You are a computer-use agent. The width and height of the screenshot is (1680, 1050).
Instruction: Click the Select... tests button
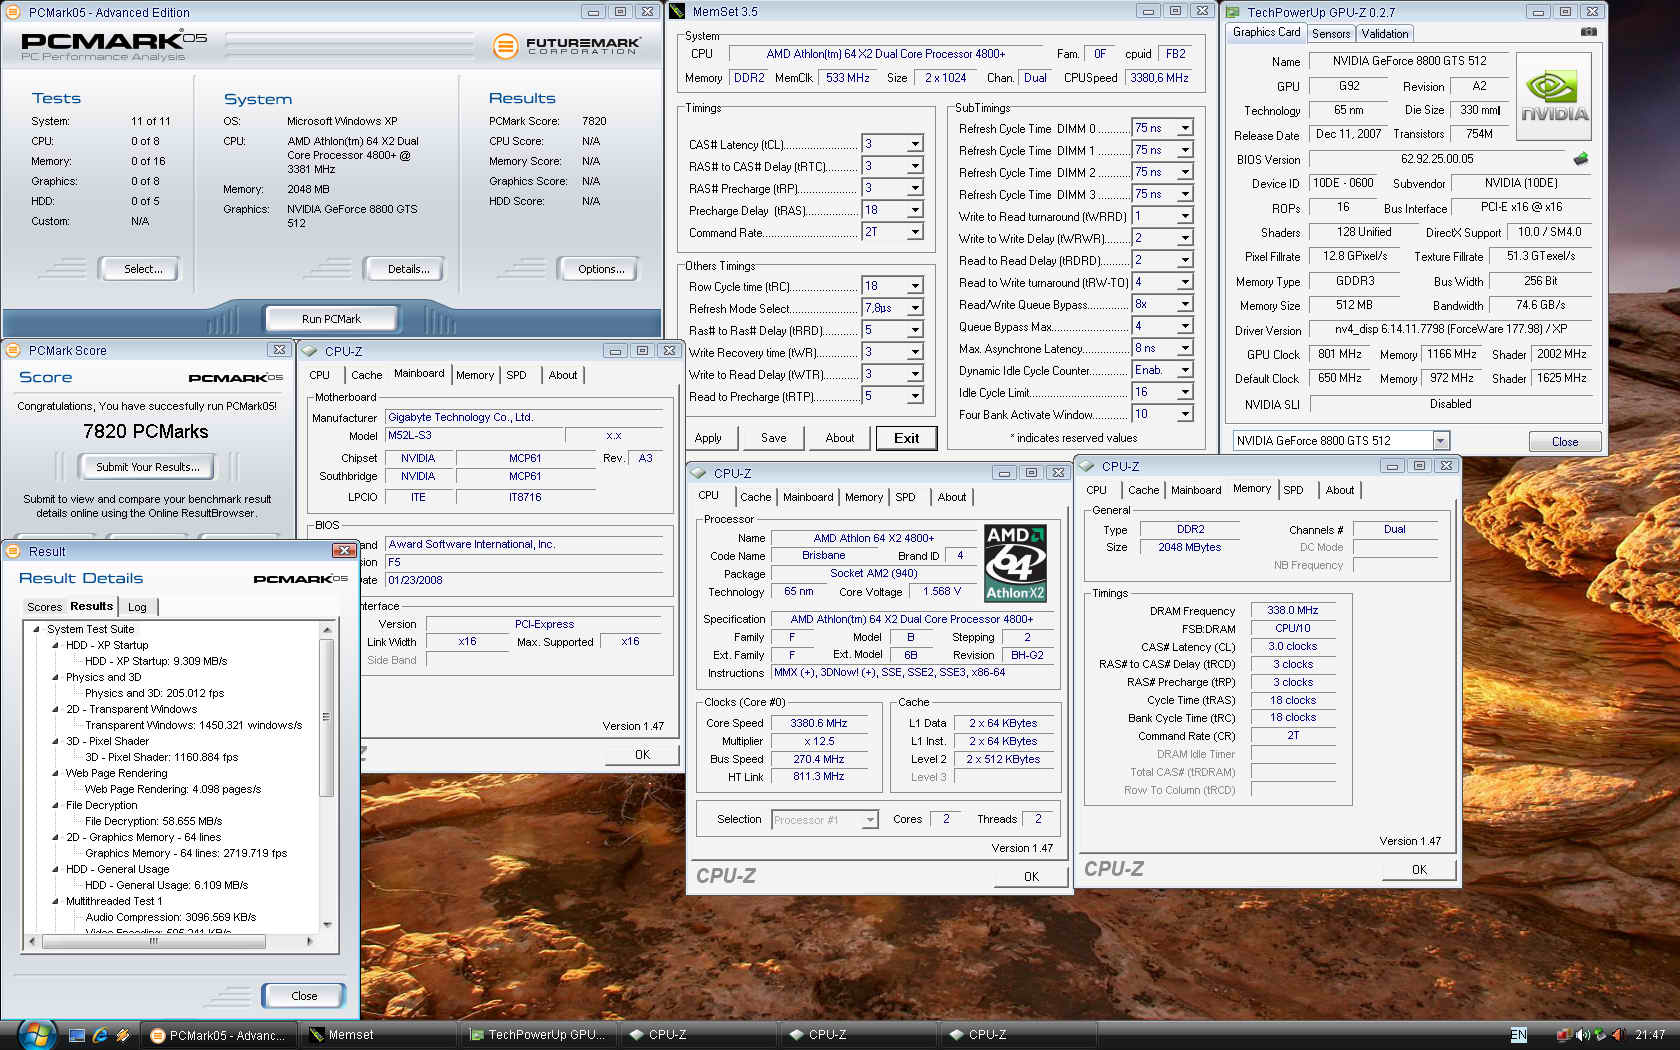(x=142, y=269)
